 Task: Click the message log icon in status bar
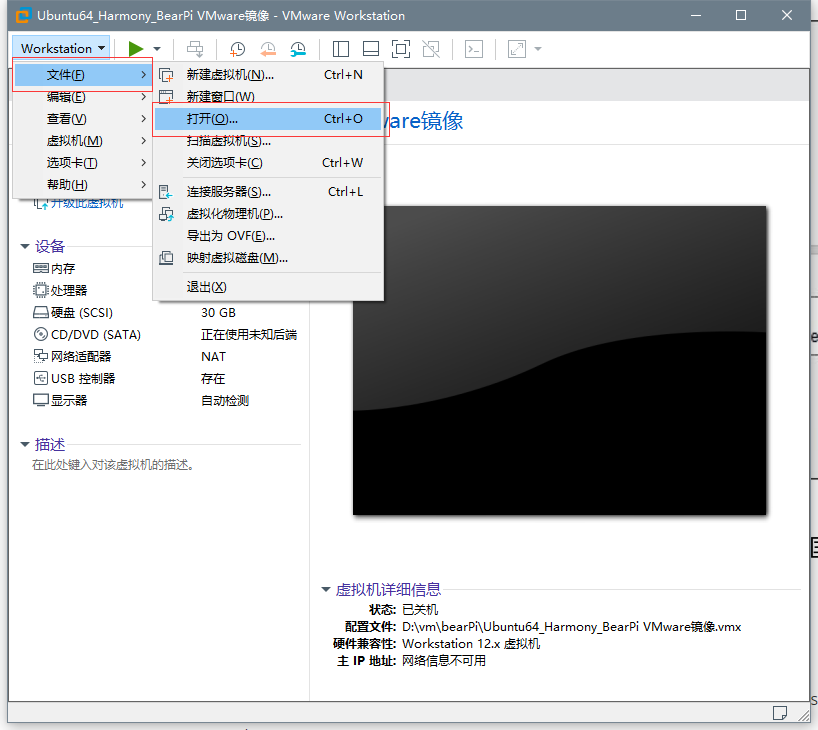(x=779, y=713)
